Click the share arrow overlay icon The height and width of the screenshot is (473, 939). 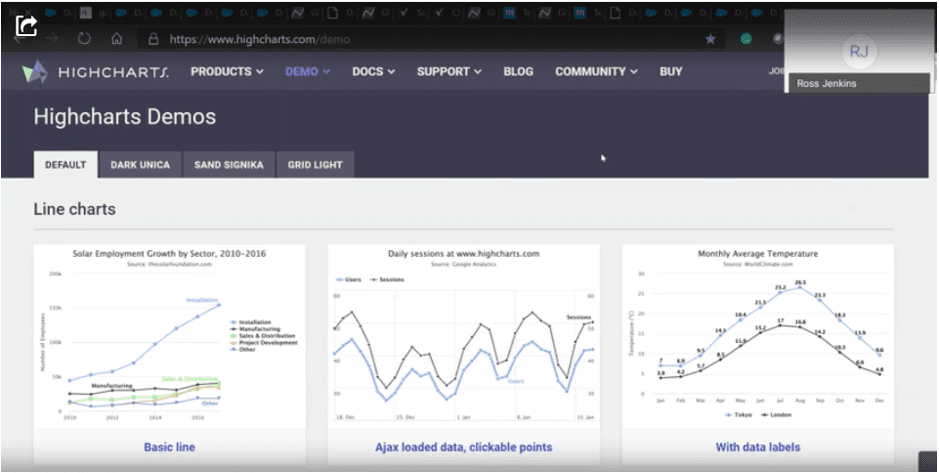(26, 26)
